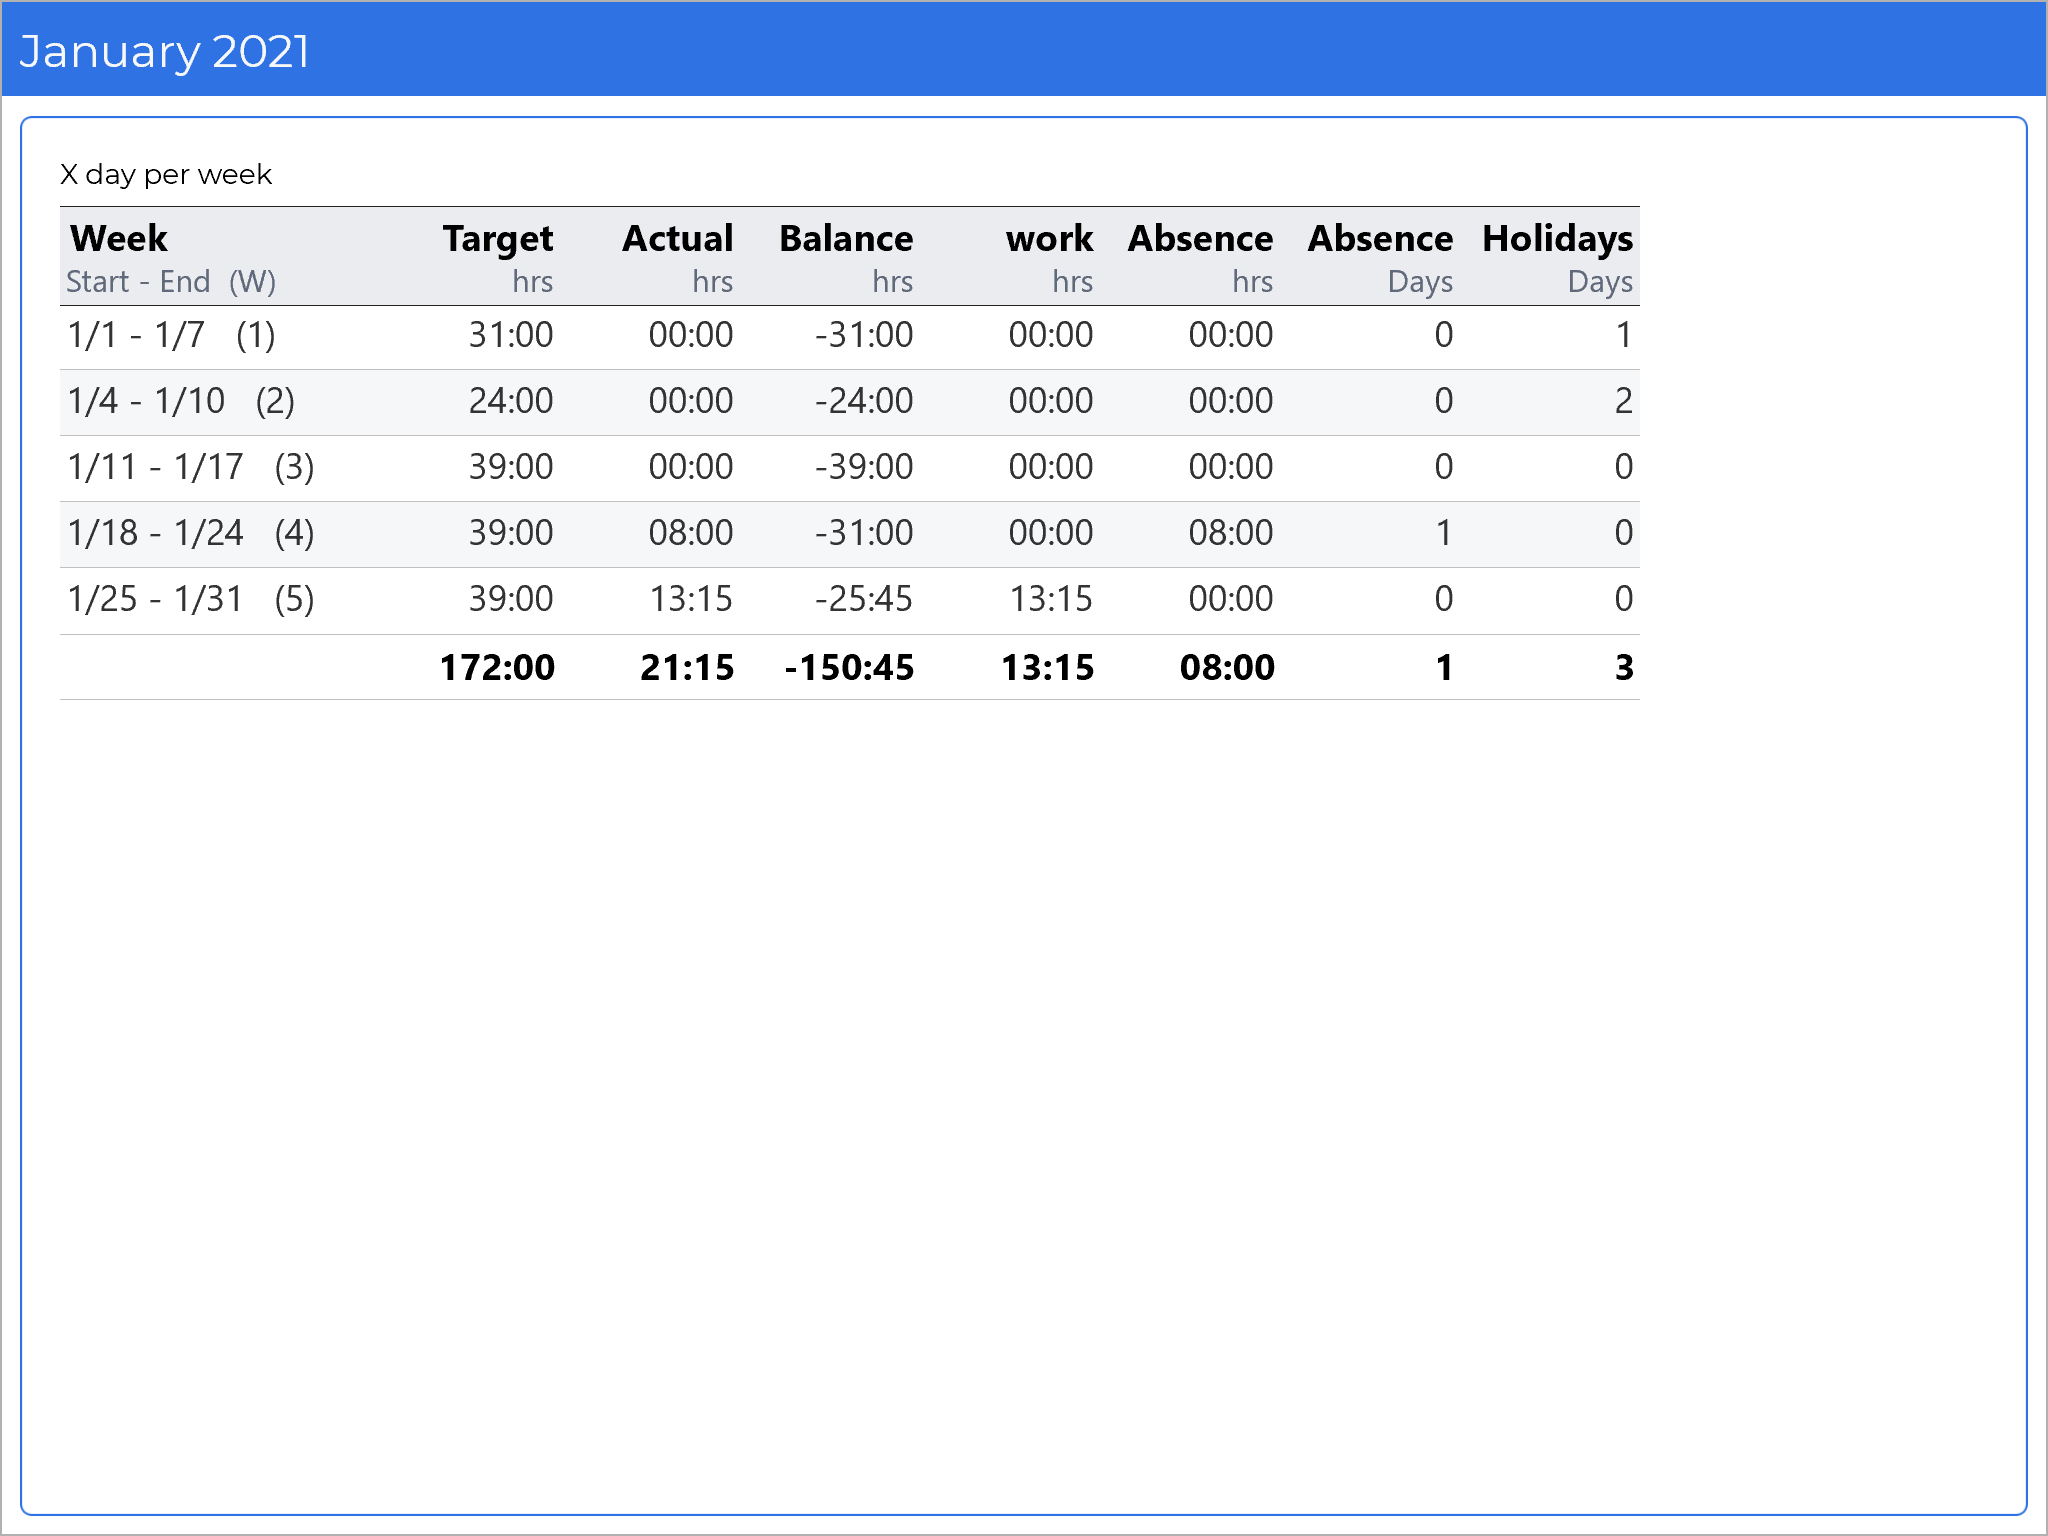Click the 13:15 actual hours in week 5

click(691, 599)
